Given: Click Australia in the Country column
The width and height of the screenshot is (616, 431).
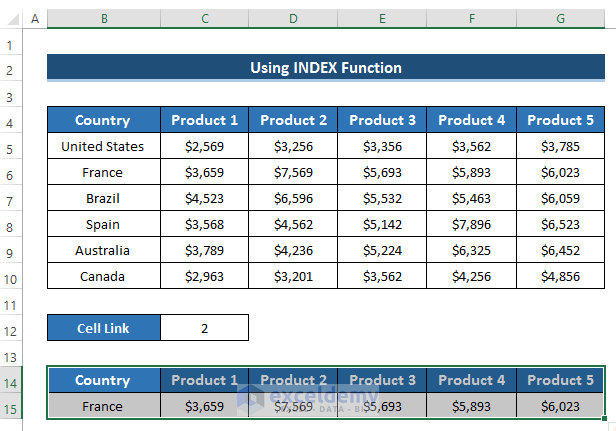Looking at the screenshot, I should click(103, 251).
